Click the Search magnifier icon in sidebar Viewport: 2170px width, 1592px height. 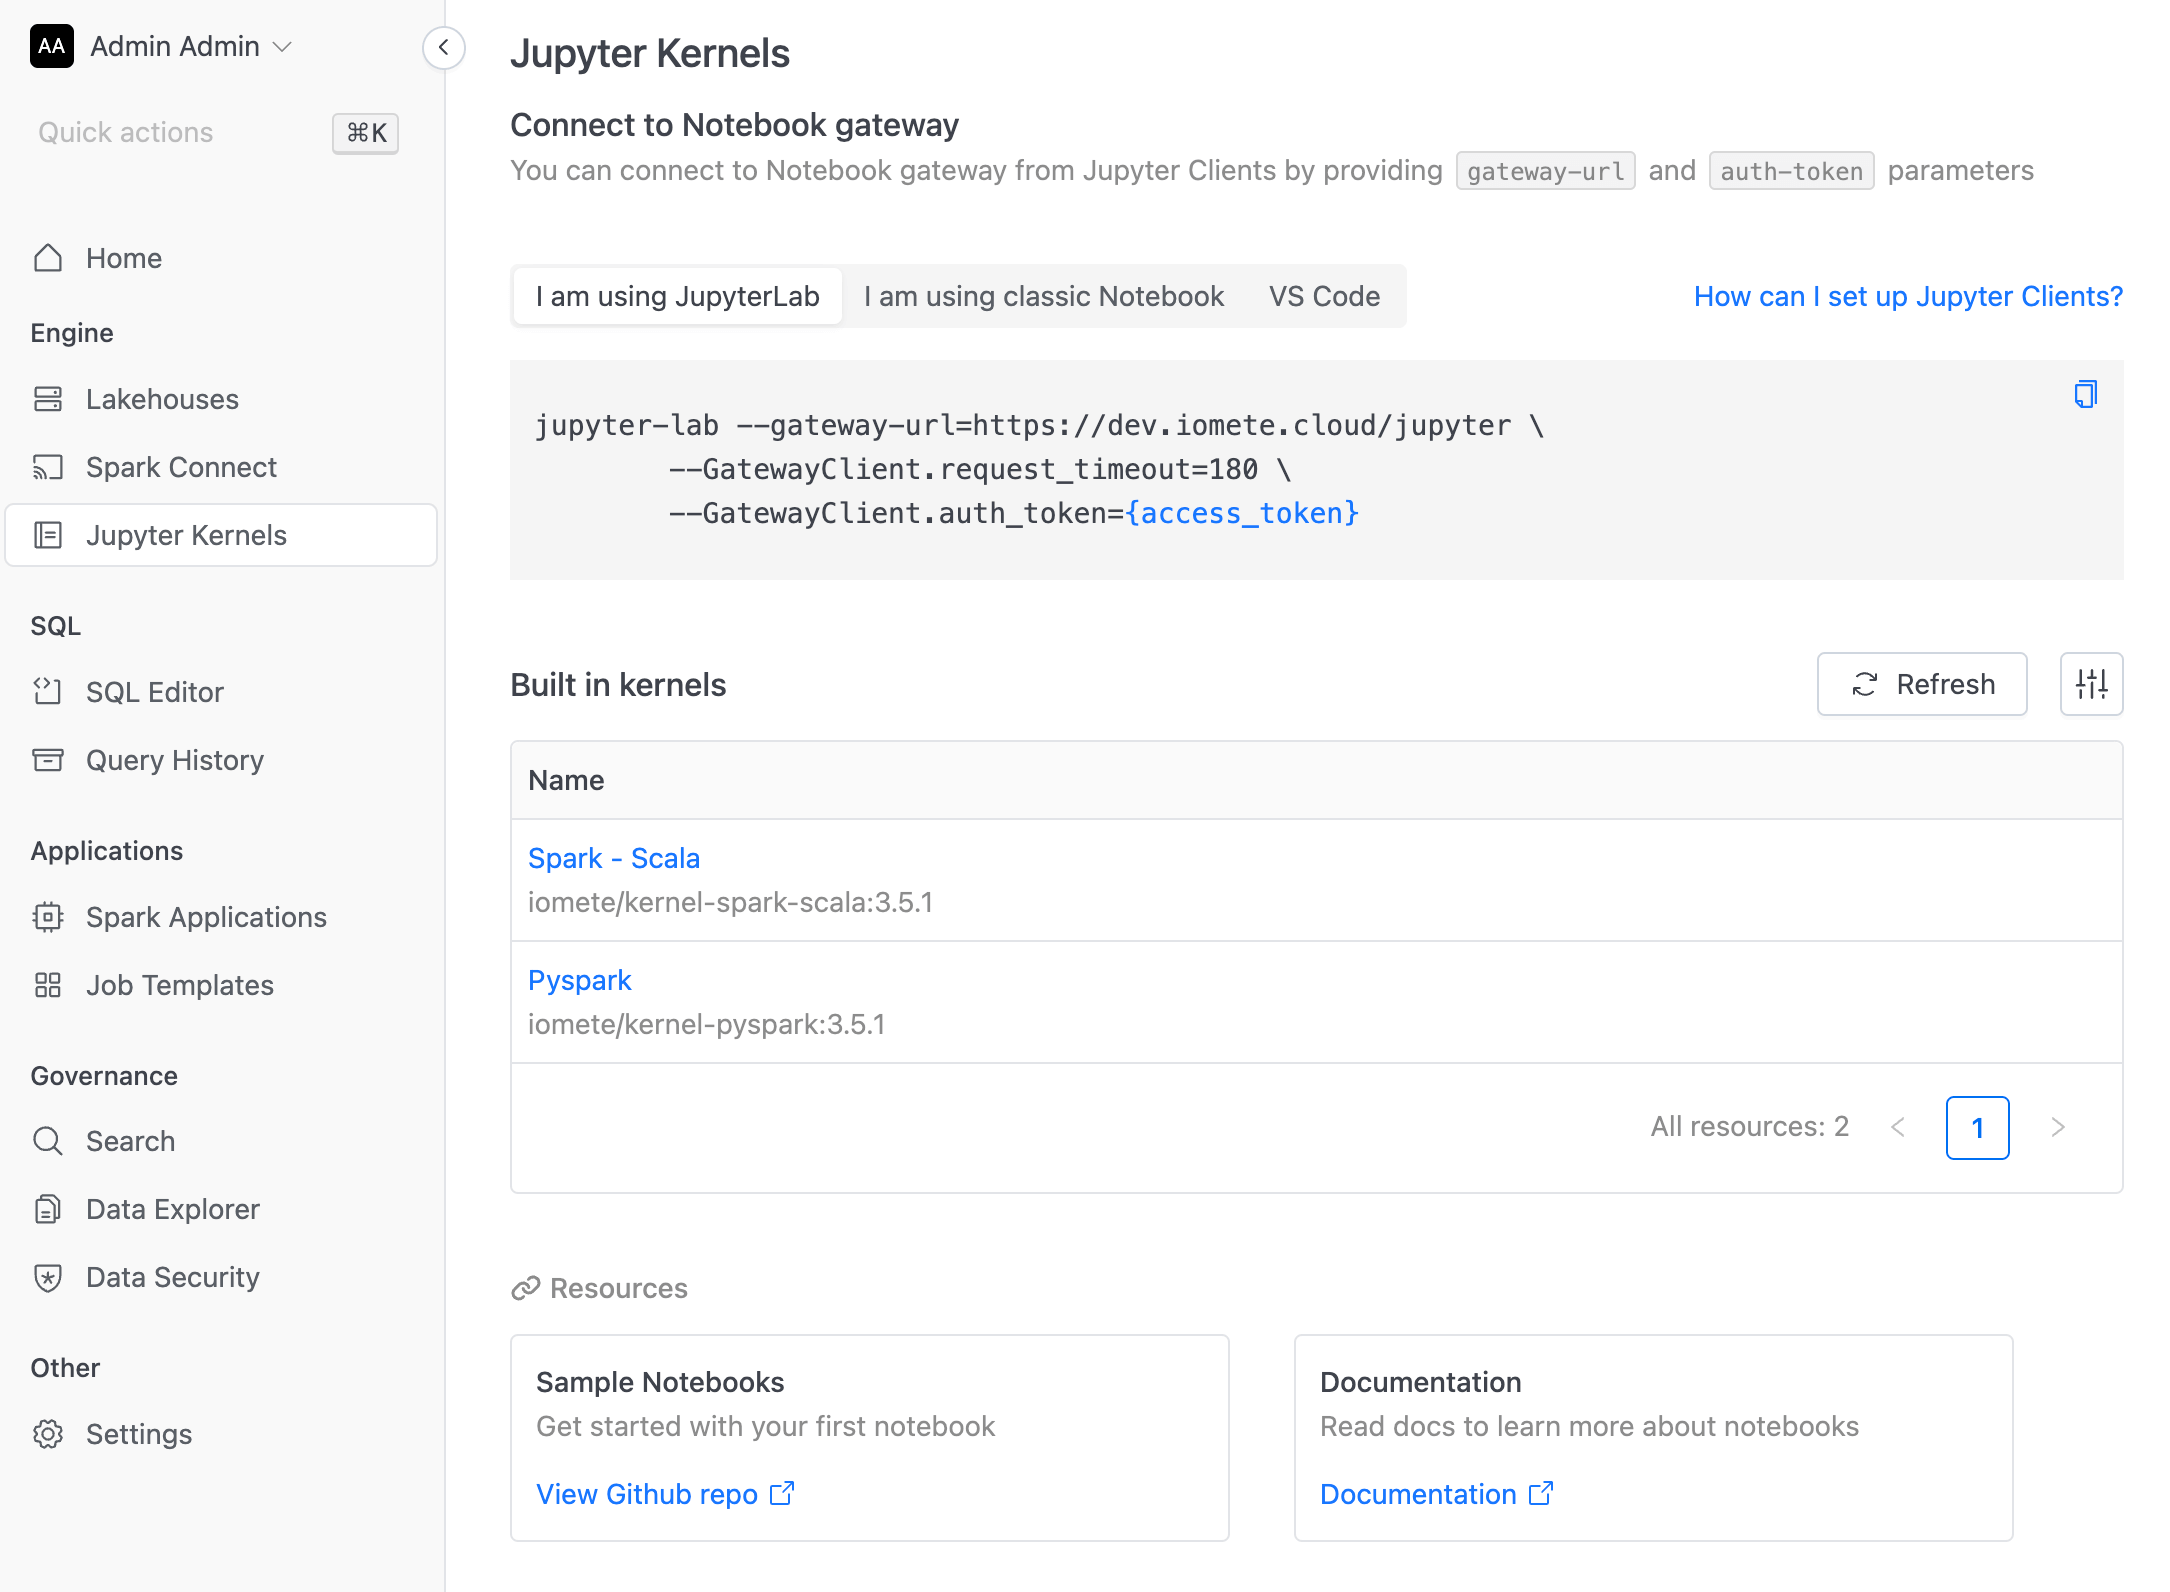pos(48,1141)
